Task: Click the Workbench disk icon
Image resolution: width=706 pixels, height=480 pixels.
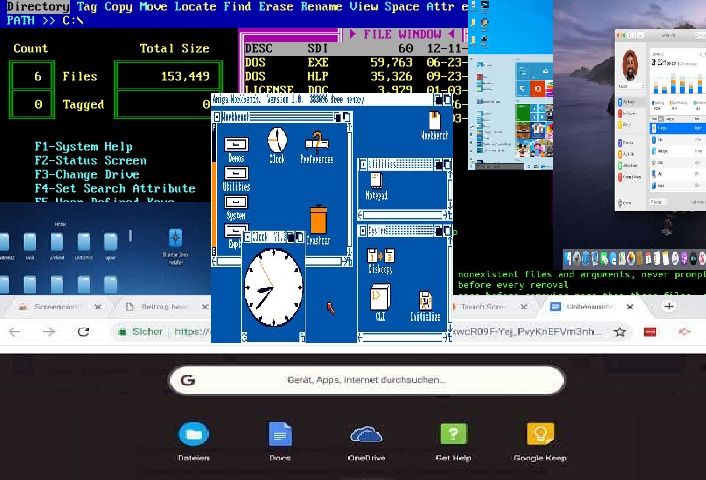Action: coord(433,122)
